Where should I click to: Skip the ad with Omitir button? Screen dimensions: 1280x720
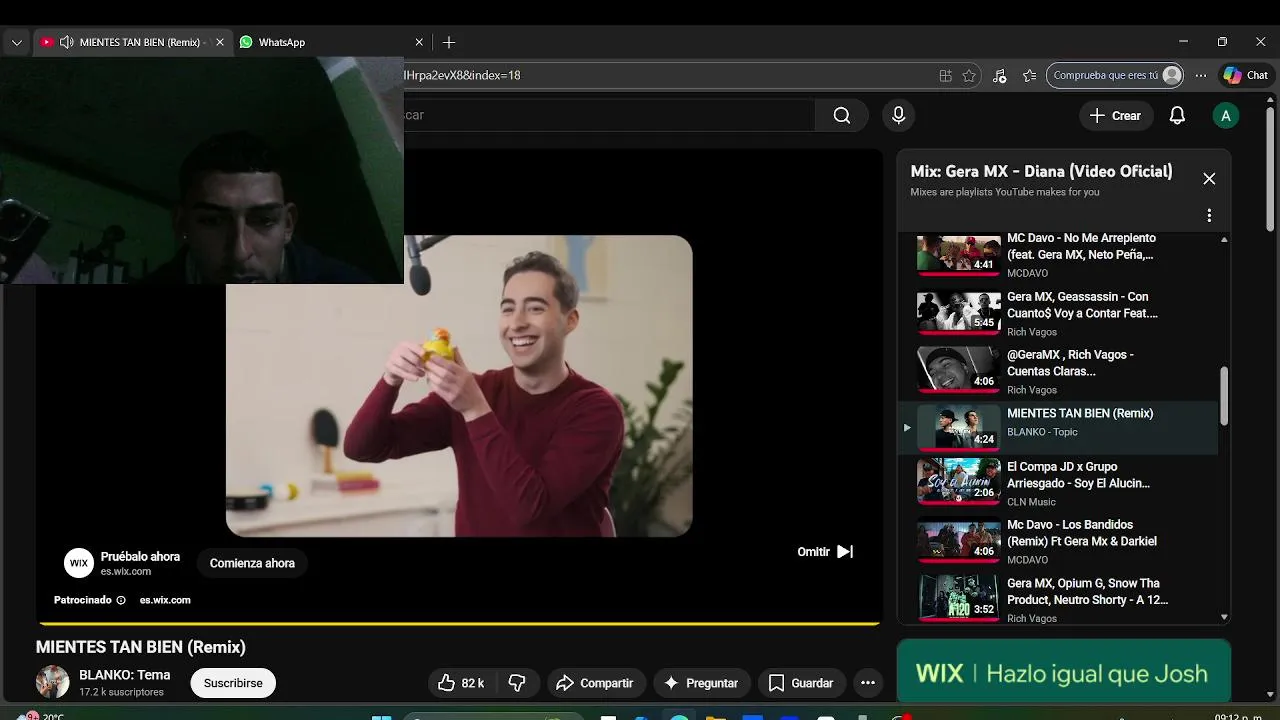pyautogui.click(x=825, y=551)
